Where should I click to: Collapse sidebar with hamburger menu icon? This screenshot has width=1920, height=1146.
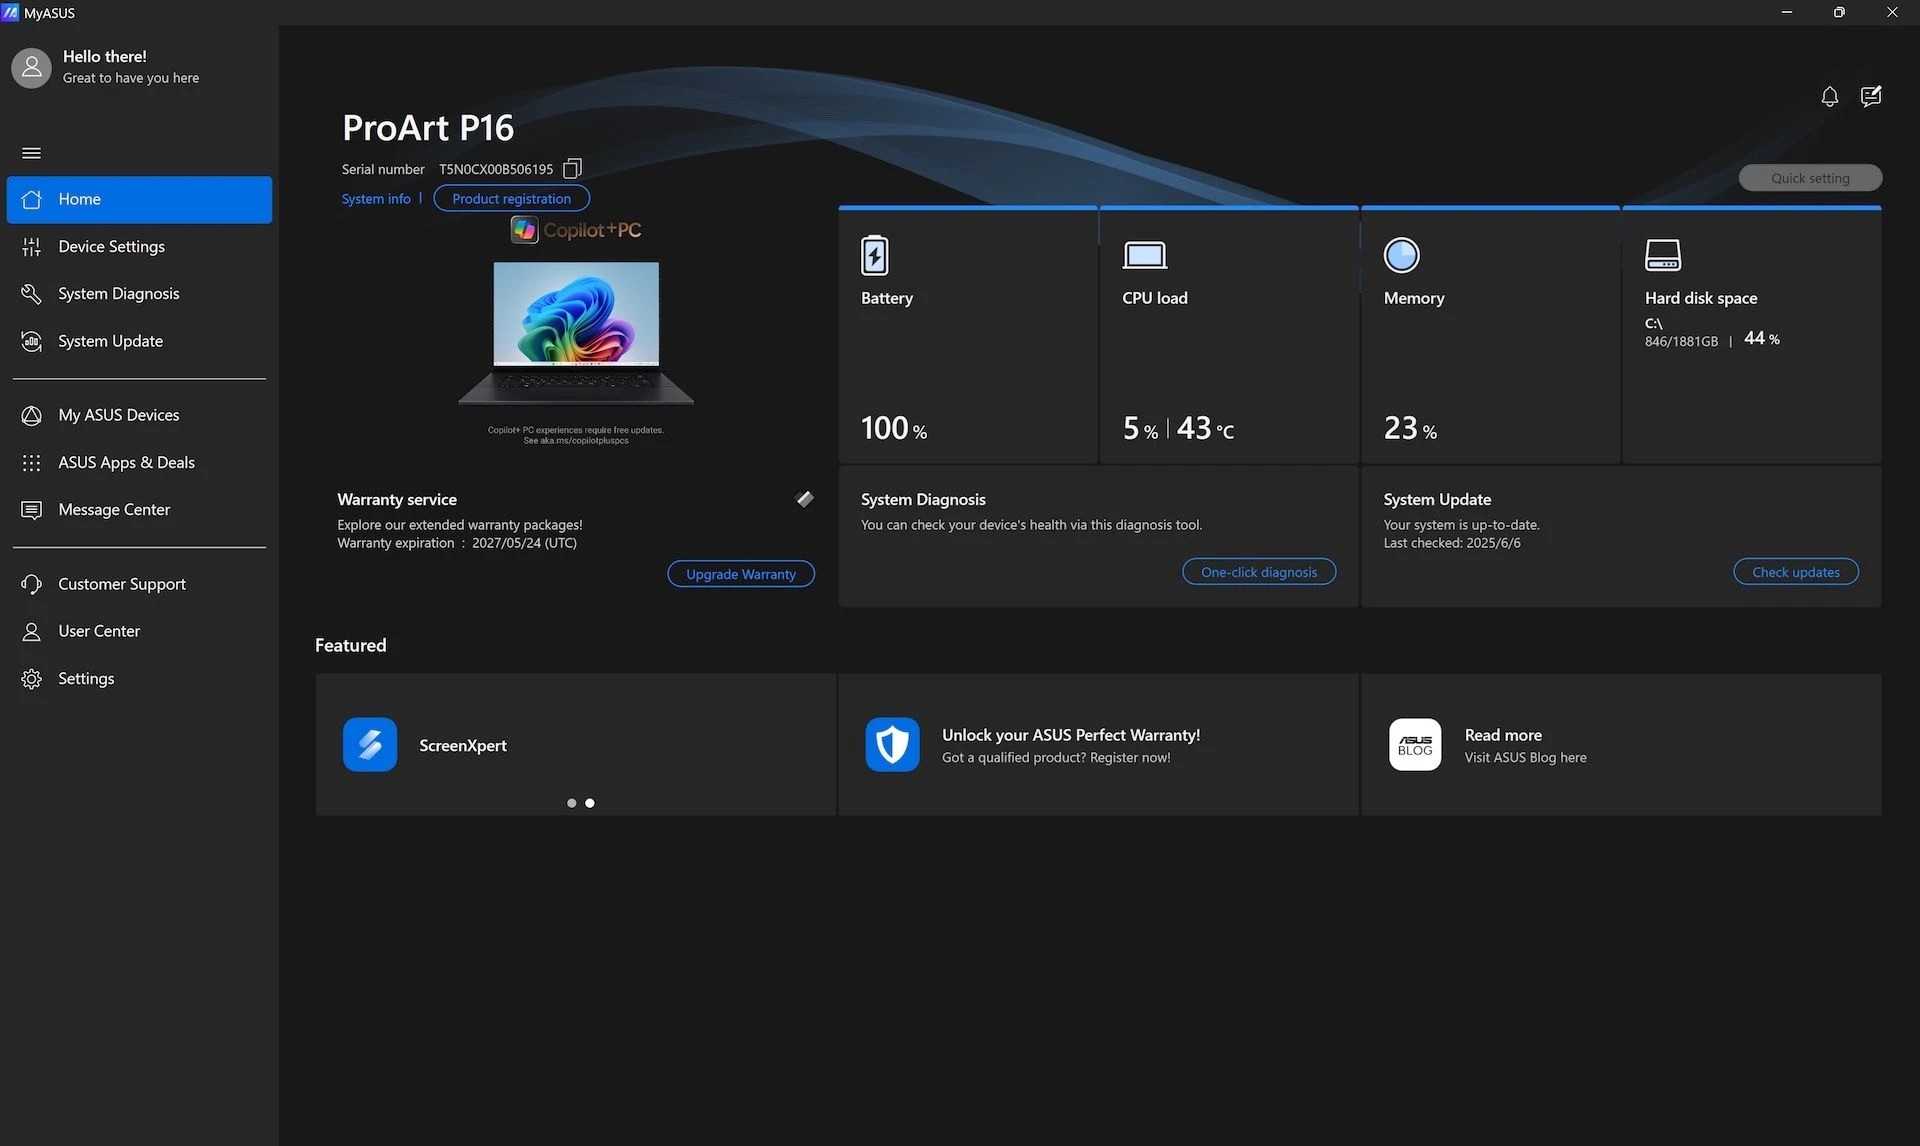(x=31, y=153)
